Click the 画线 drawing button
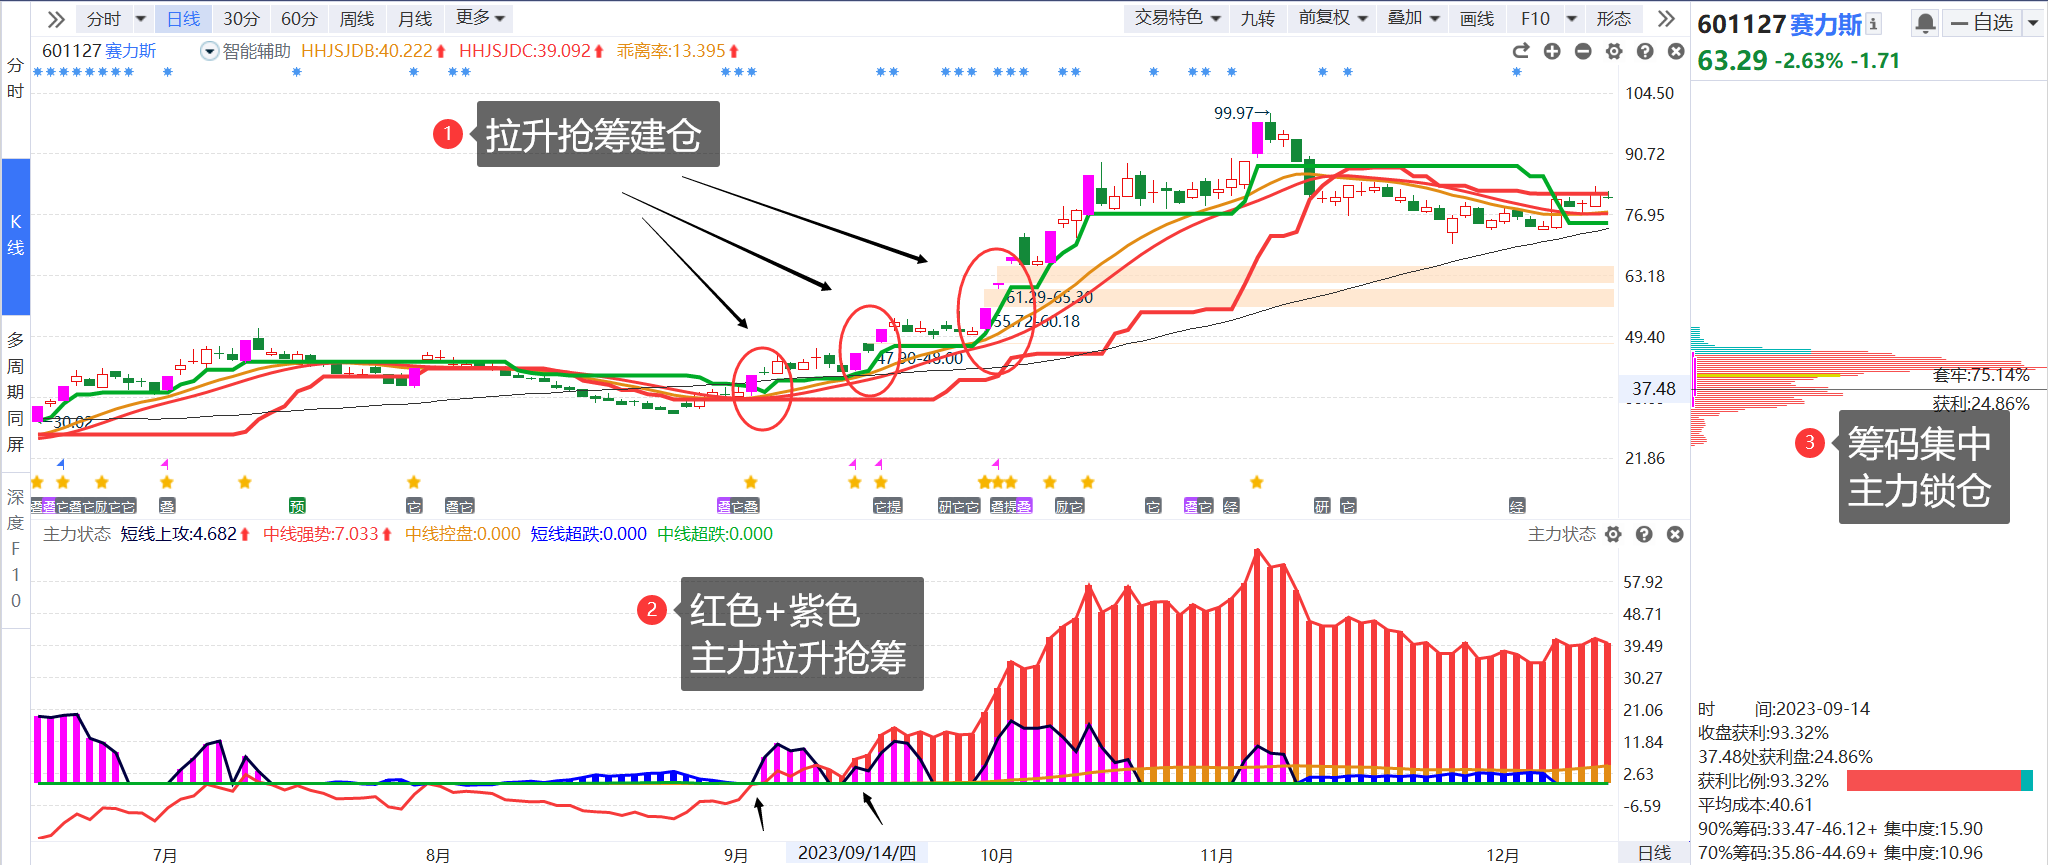 pos(1477,18)
